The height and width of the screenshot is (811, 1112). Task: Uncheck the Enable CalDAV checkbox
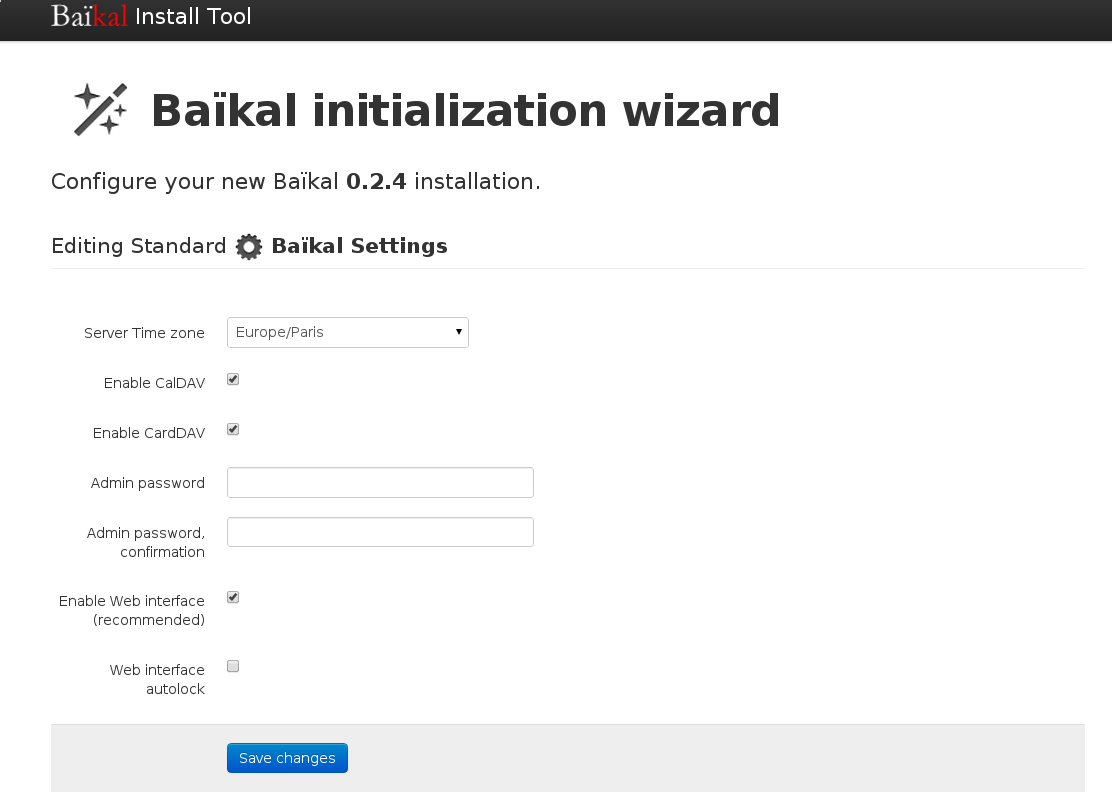(233, 379)
